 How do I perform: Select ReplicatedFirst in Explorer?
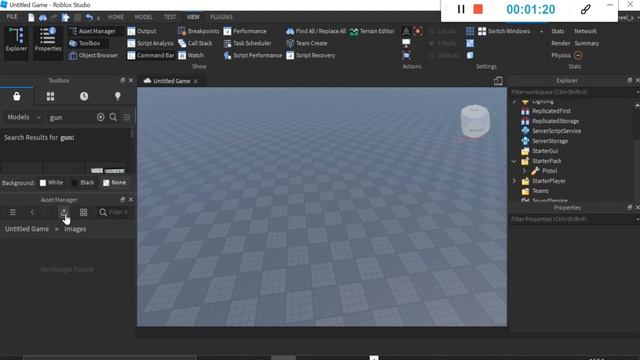(x=551, y=111)
